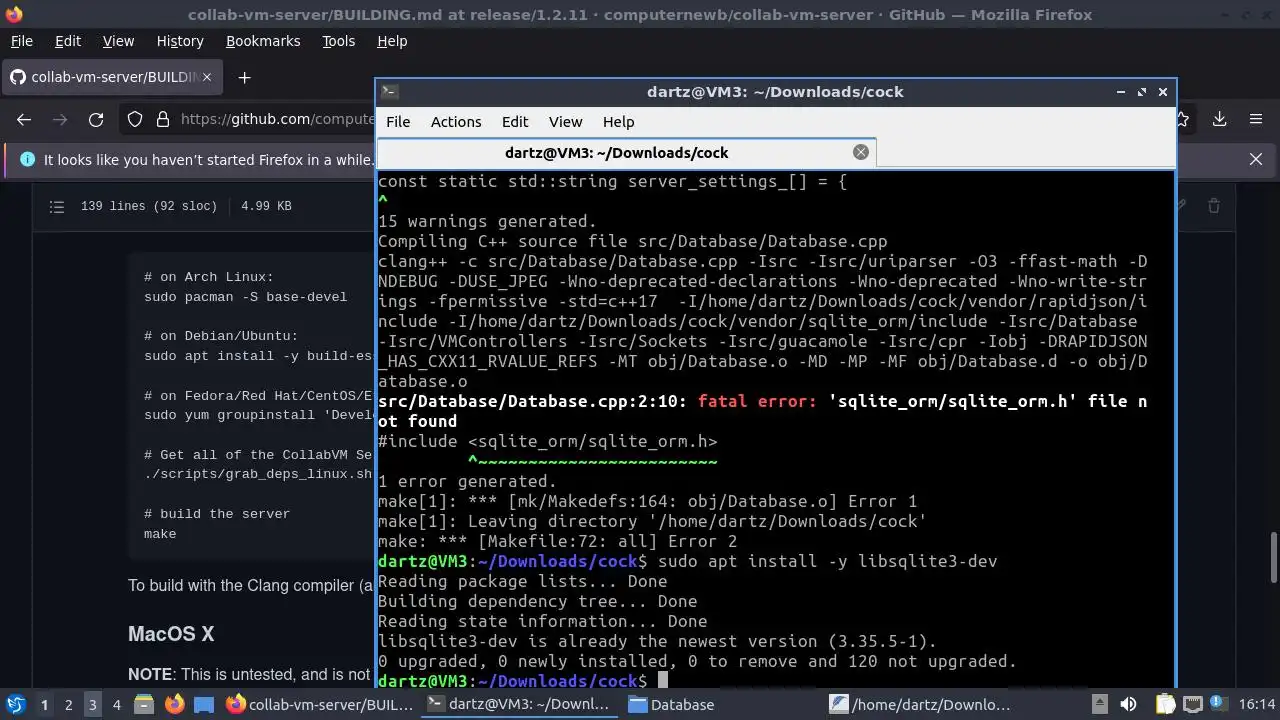This screenshot has width=1280, height=720.
Task: Open the Firefox History menu
Action: [180, 41]
